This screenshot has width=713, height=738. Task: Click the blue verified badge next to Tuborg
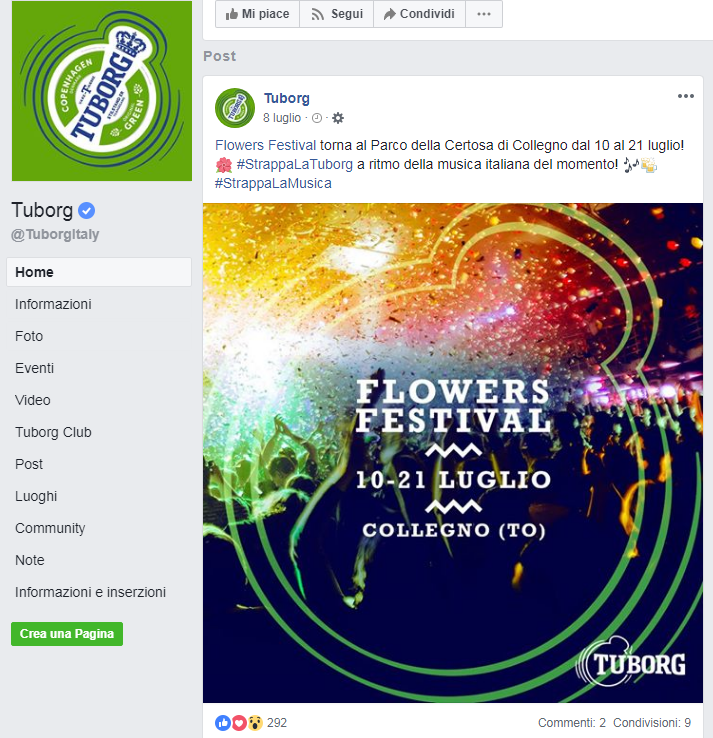86,210
